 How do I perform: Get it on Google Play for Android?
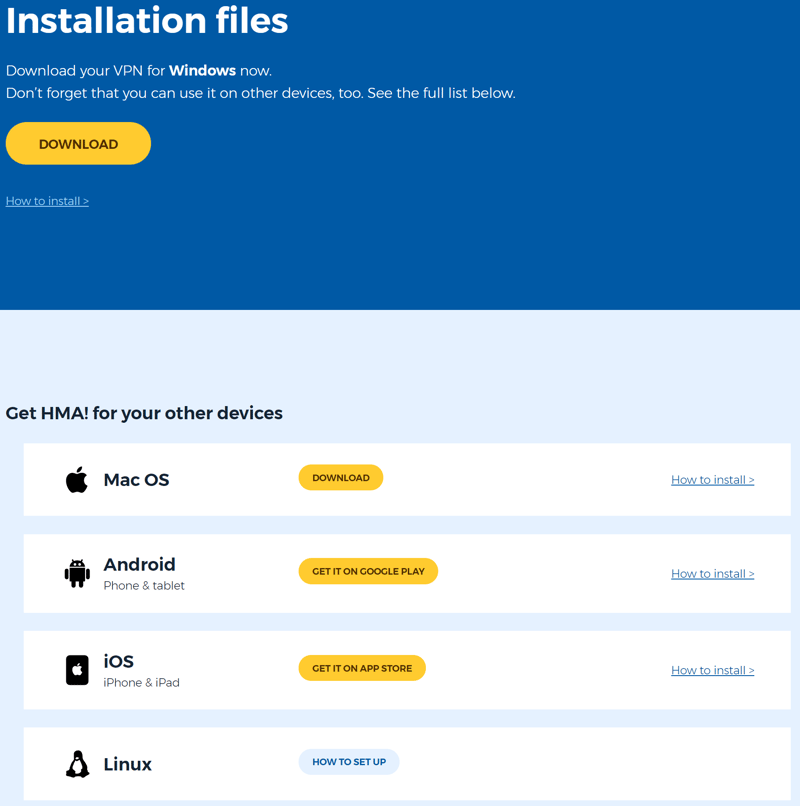(x=368, y=571)
